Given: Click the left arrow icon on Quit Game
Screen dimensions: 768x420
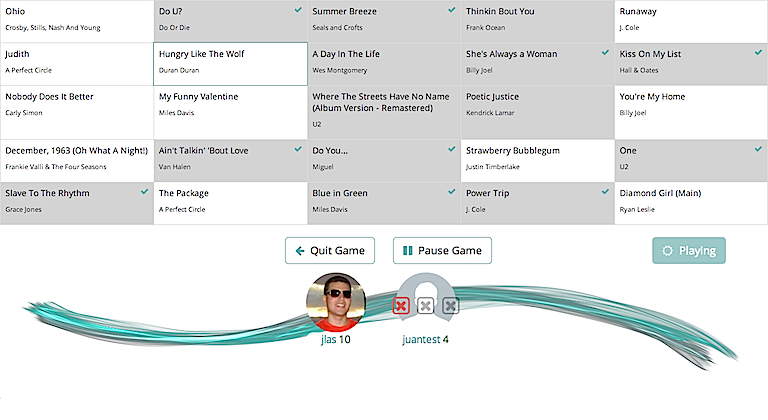Looking at the screenshot, I should point(300,251).
